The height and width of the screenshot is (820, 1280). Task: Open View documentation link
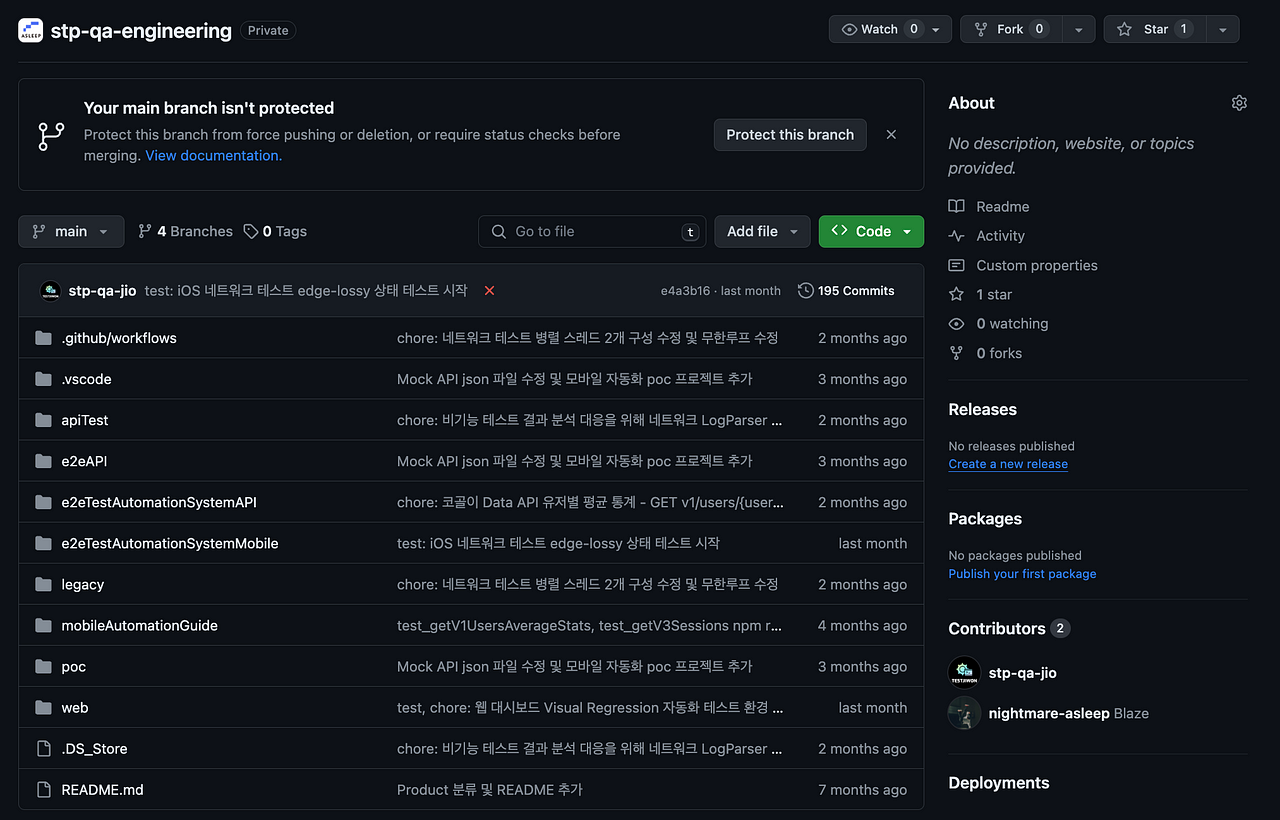214,155
